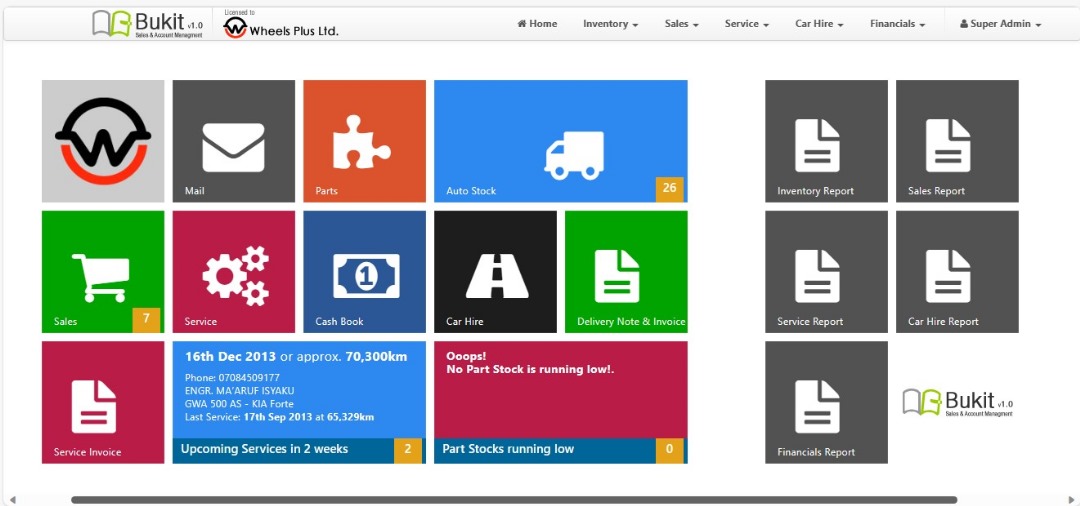This screenshot has height=506, width=1080.
Task: Open the Mail envelope tile
Action: click(233, 142)
